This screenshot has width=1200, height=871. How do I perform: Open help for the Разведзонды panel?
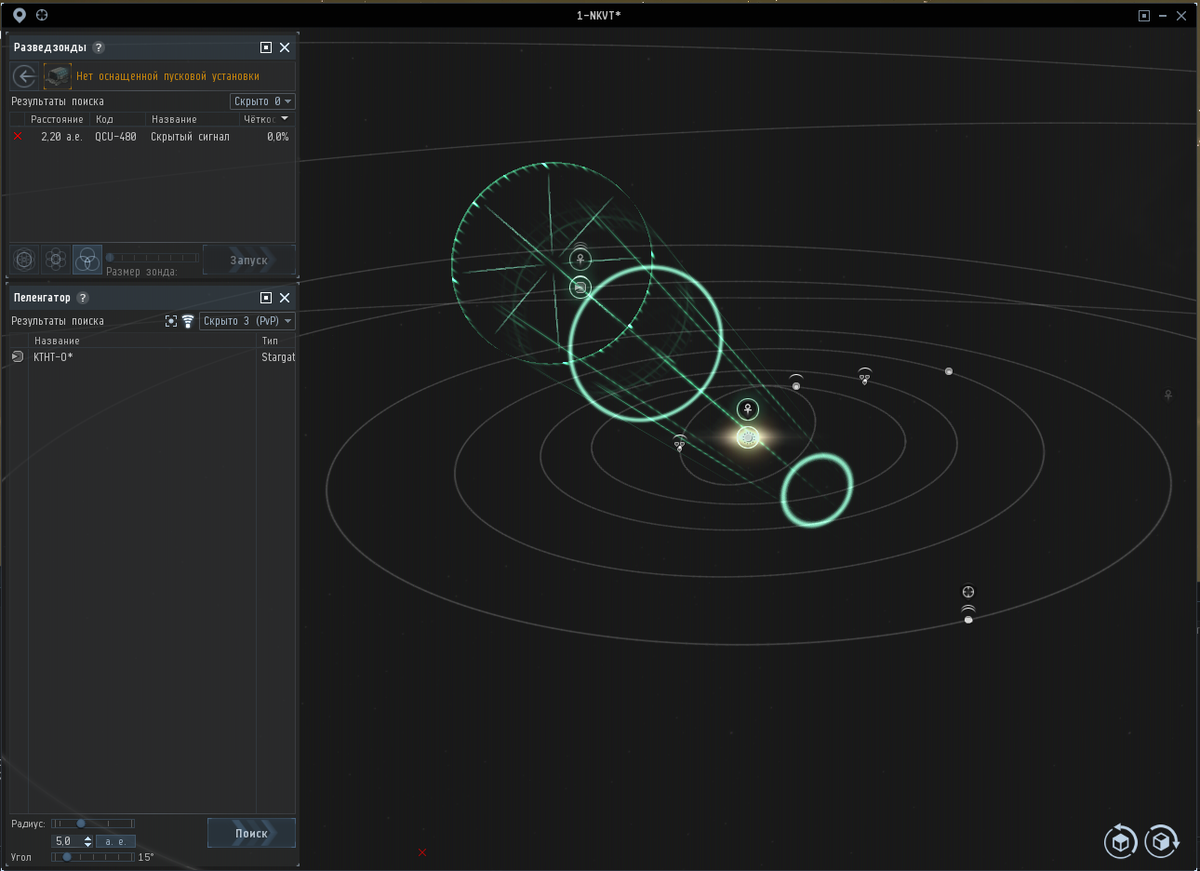pos(98,47)
